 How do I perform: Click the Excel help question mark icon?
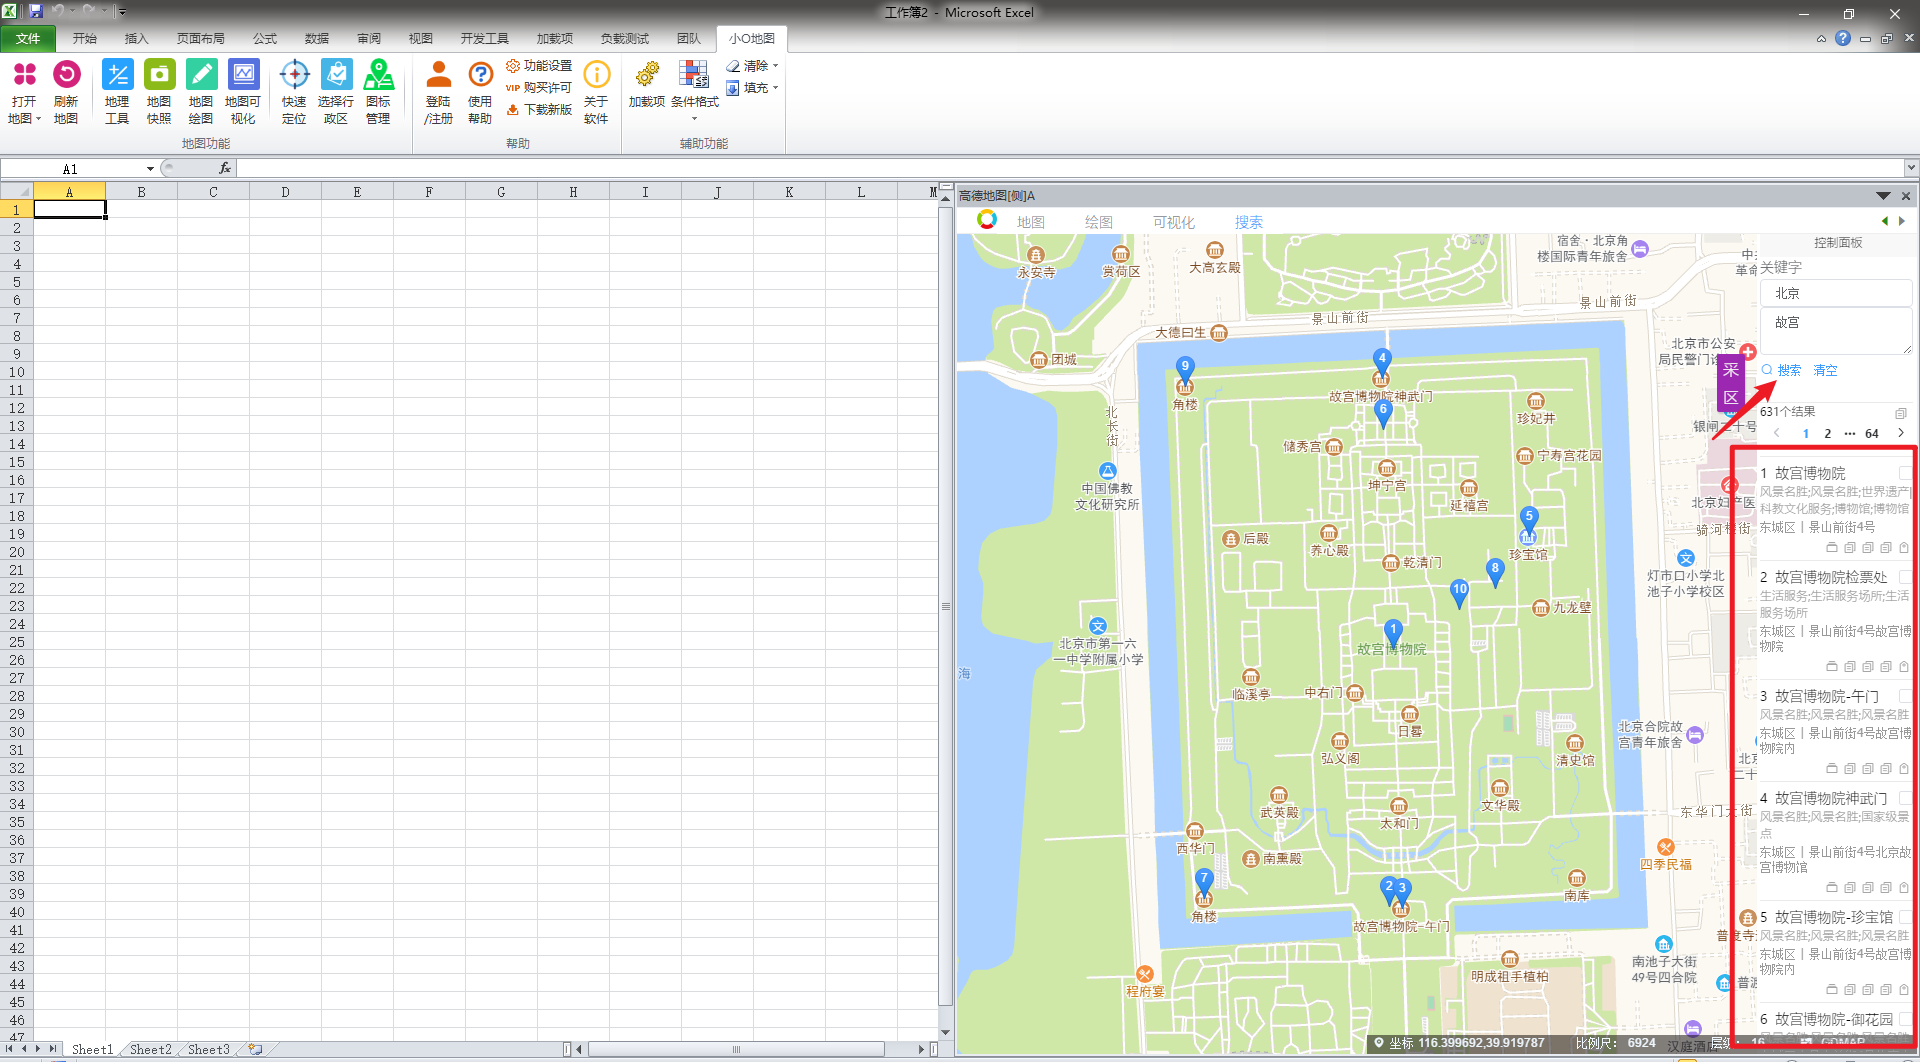pyautogui.click(x=1843, y=39)
